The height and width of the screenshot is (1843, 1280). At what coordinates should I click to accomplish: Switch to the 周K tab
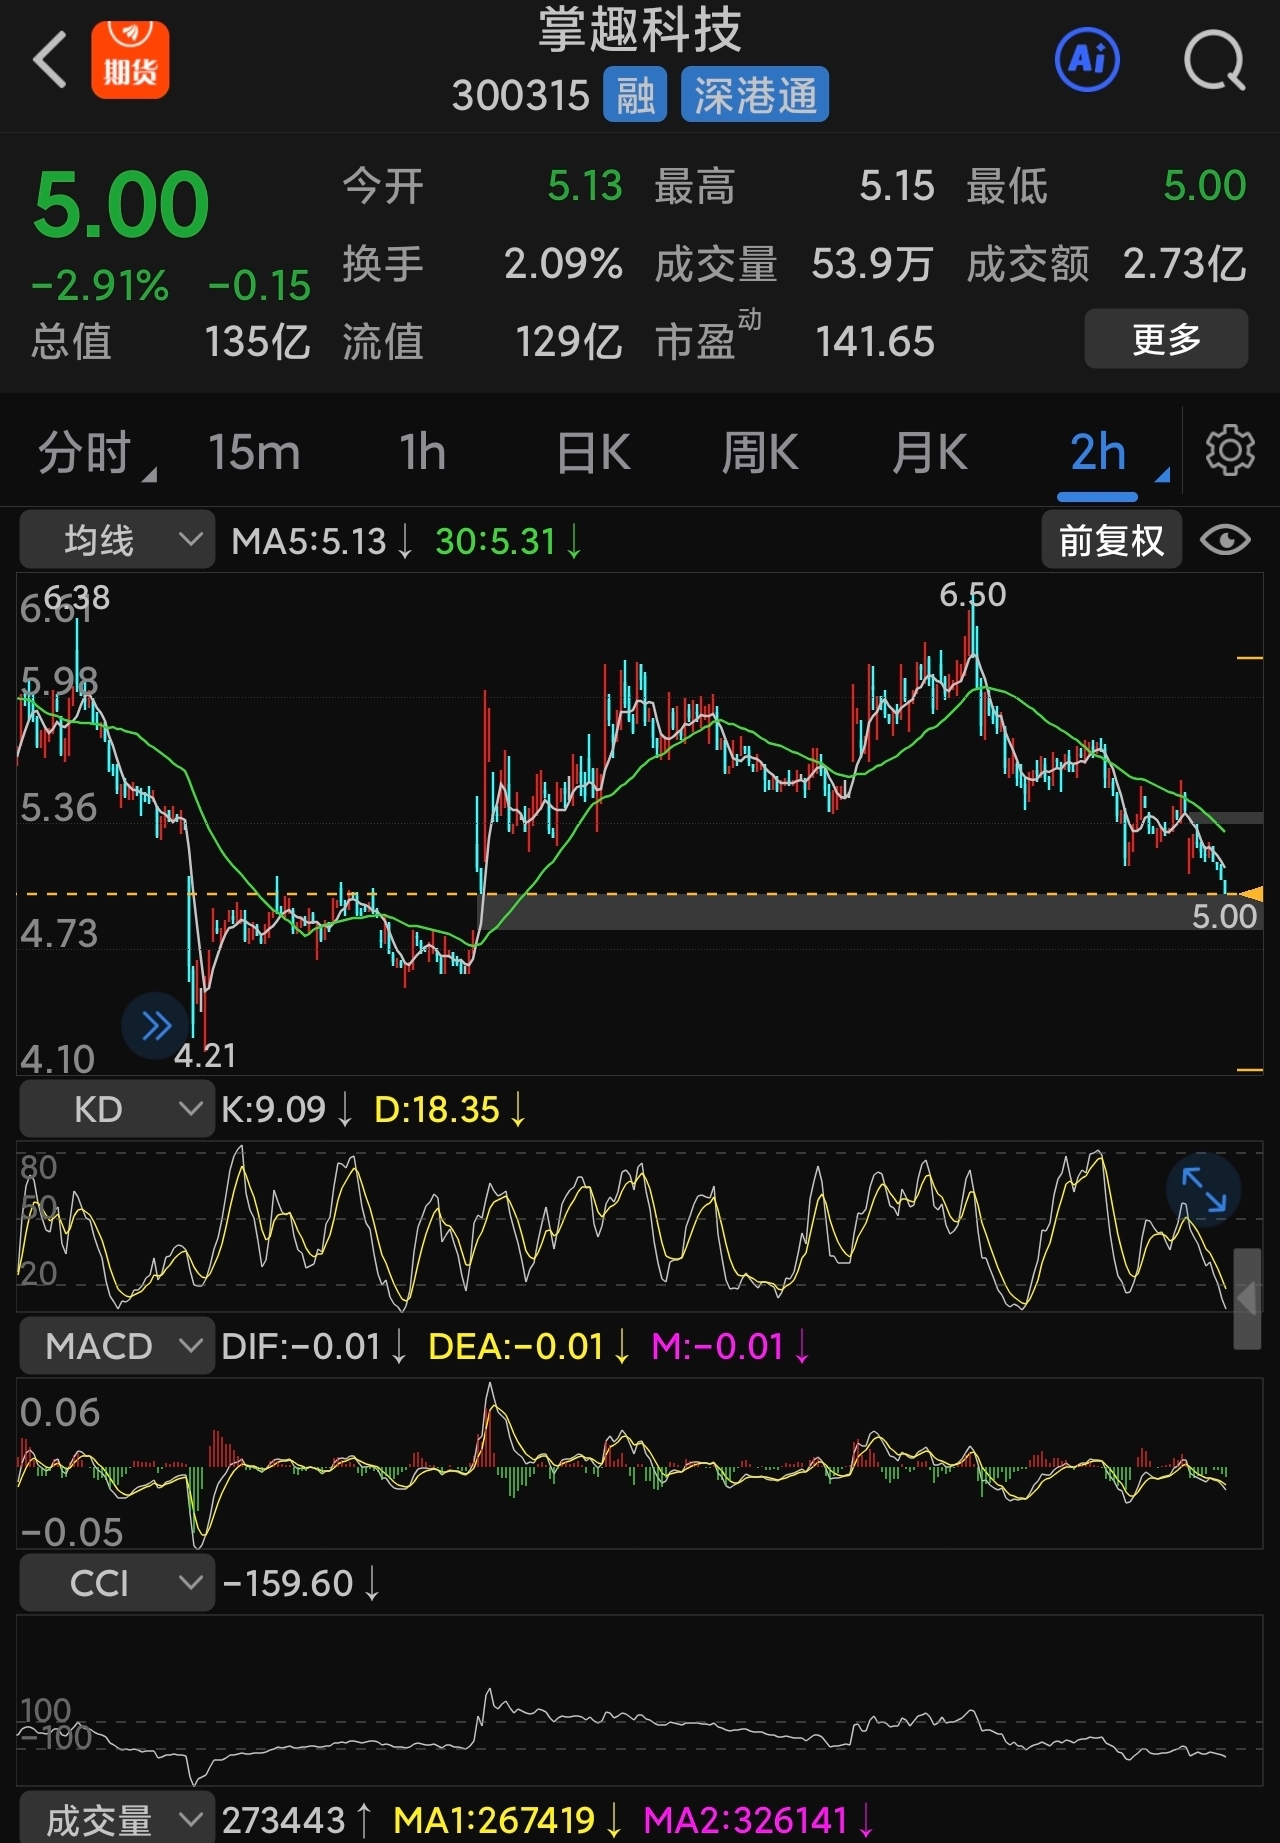pyautogui.click(x=760, y=452)
